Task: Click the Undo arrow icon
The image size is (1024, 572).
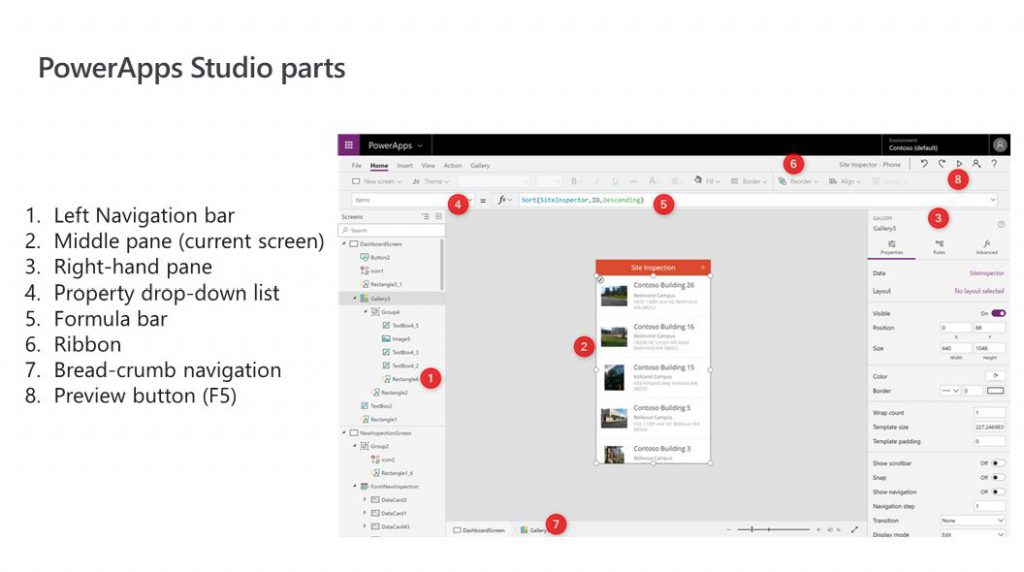Action: pyautogui.click(x=924, y=164)
